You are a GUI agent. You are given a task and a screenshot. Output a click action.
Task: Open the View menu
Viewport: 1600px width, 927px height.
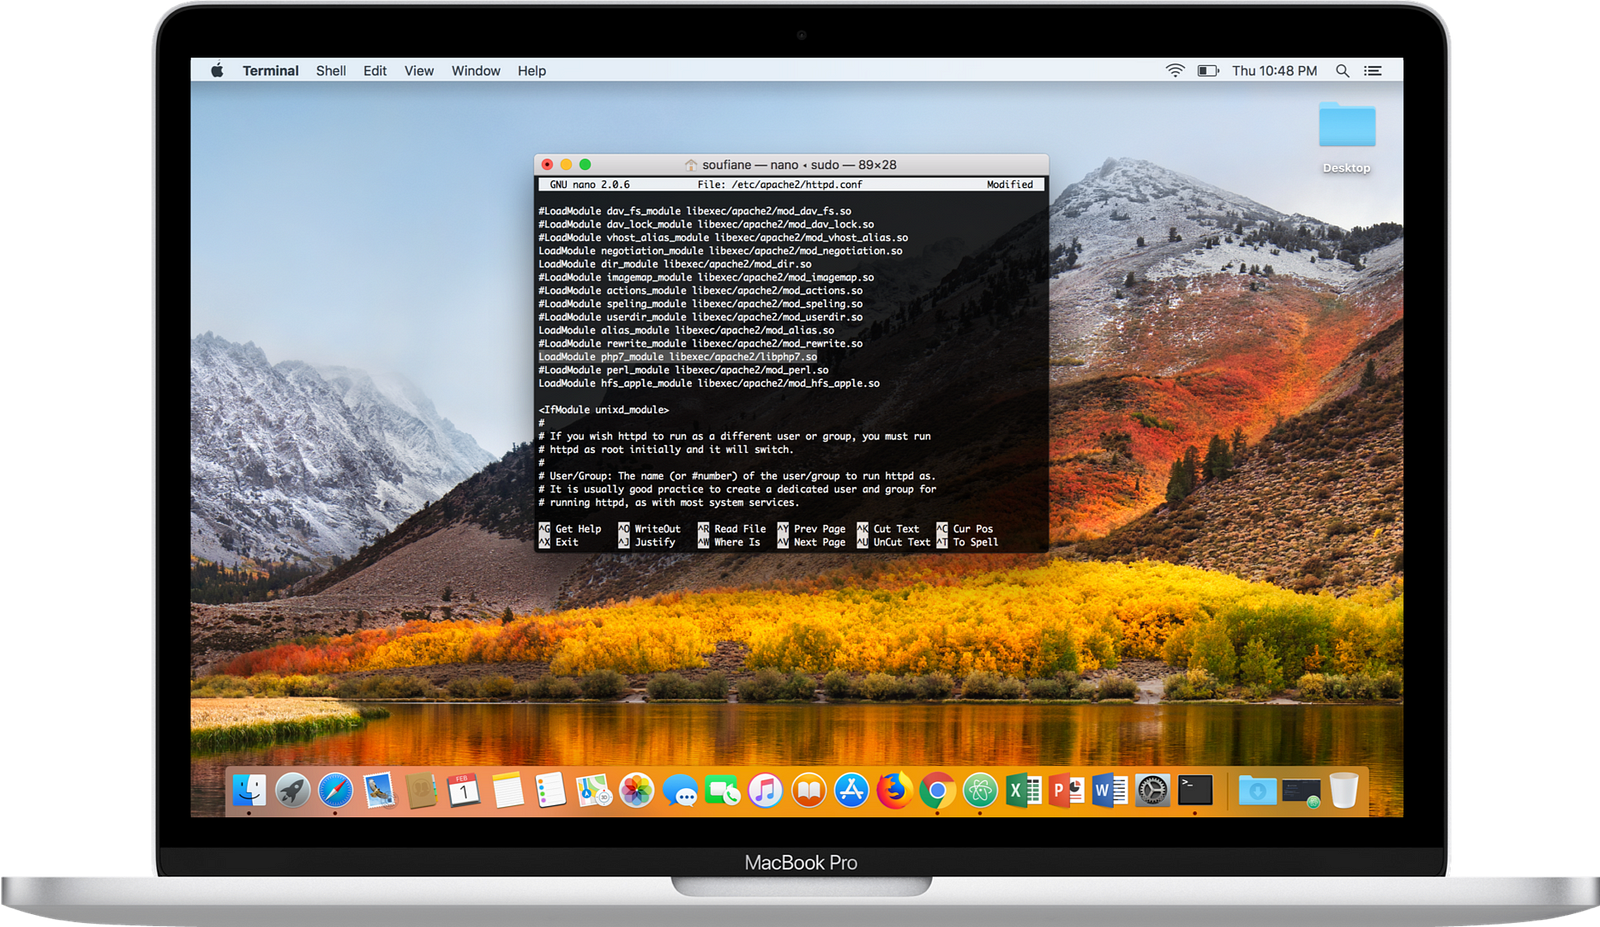pos(419,70)
